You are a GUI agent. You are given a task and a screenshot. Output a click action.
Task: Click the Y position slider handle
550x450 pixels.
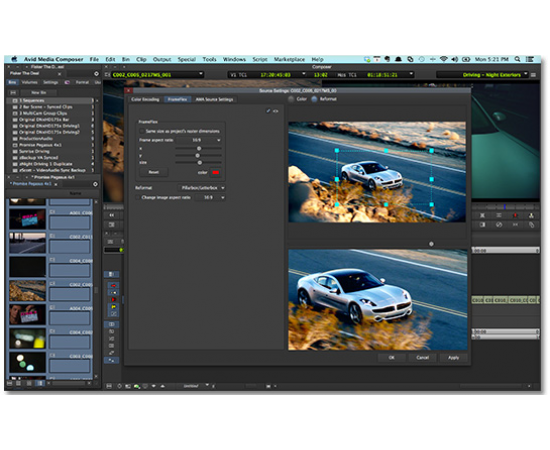197,155
